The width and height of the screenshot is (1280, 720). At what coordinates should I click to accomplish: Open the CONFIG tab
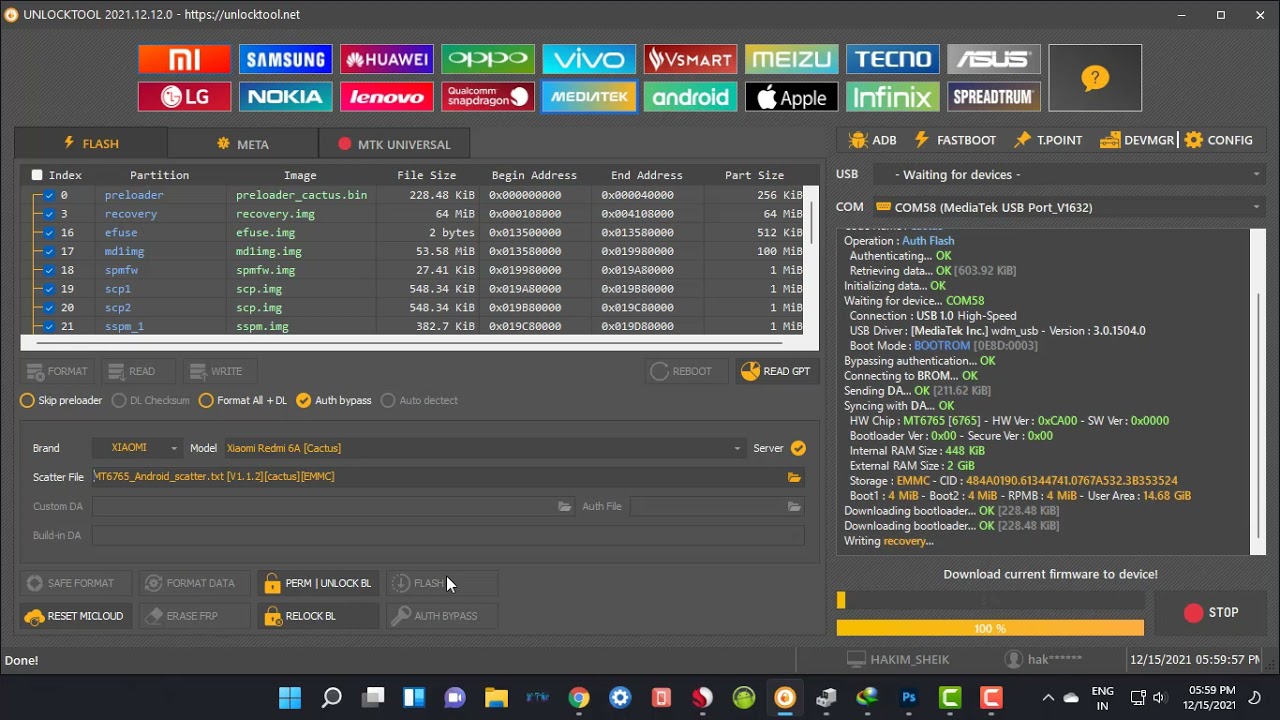coord(1218,140)
